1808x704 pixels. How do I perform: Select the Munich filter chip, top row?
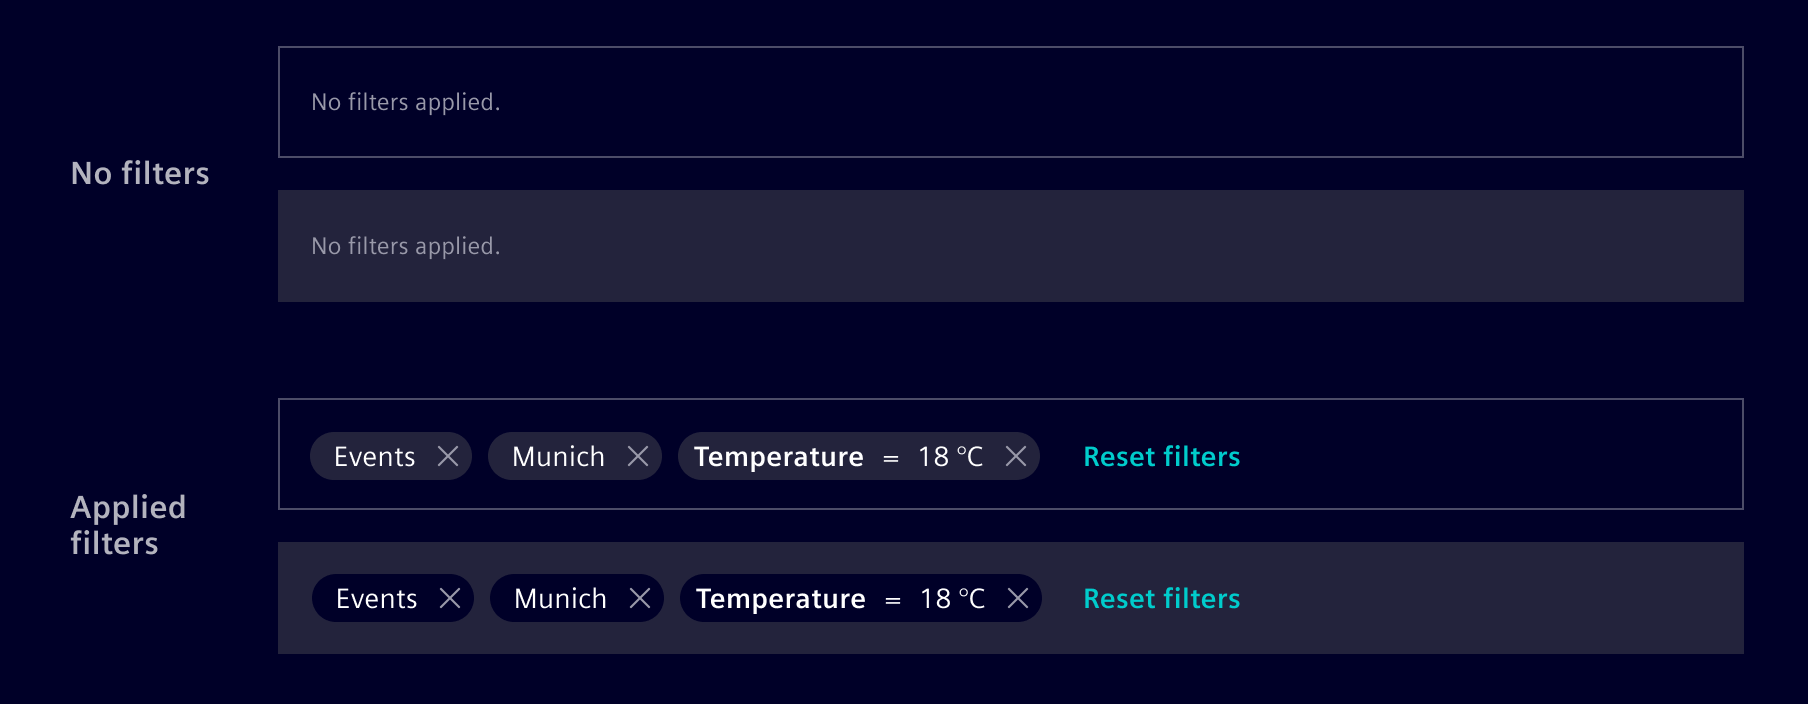pos(558,456)
